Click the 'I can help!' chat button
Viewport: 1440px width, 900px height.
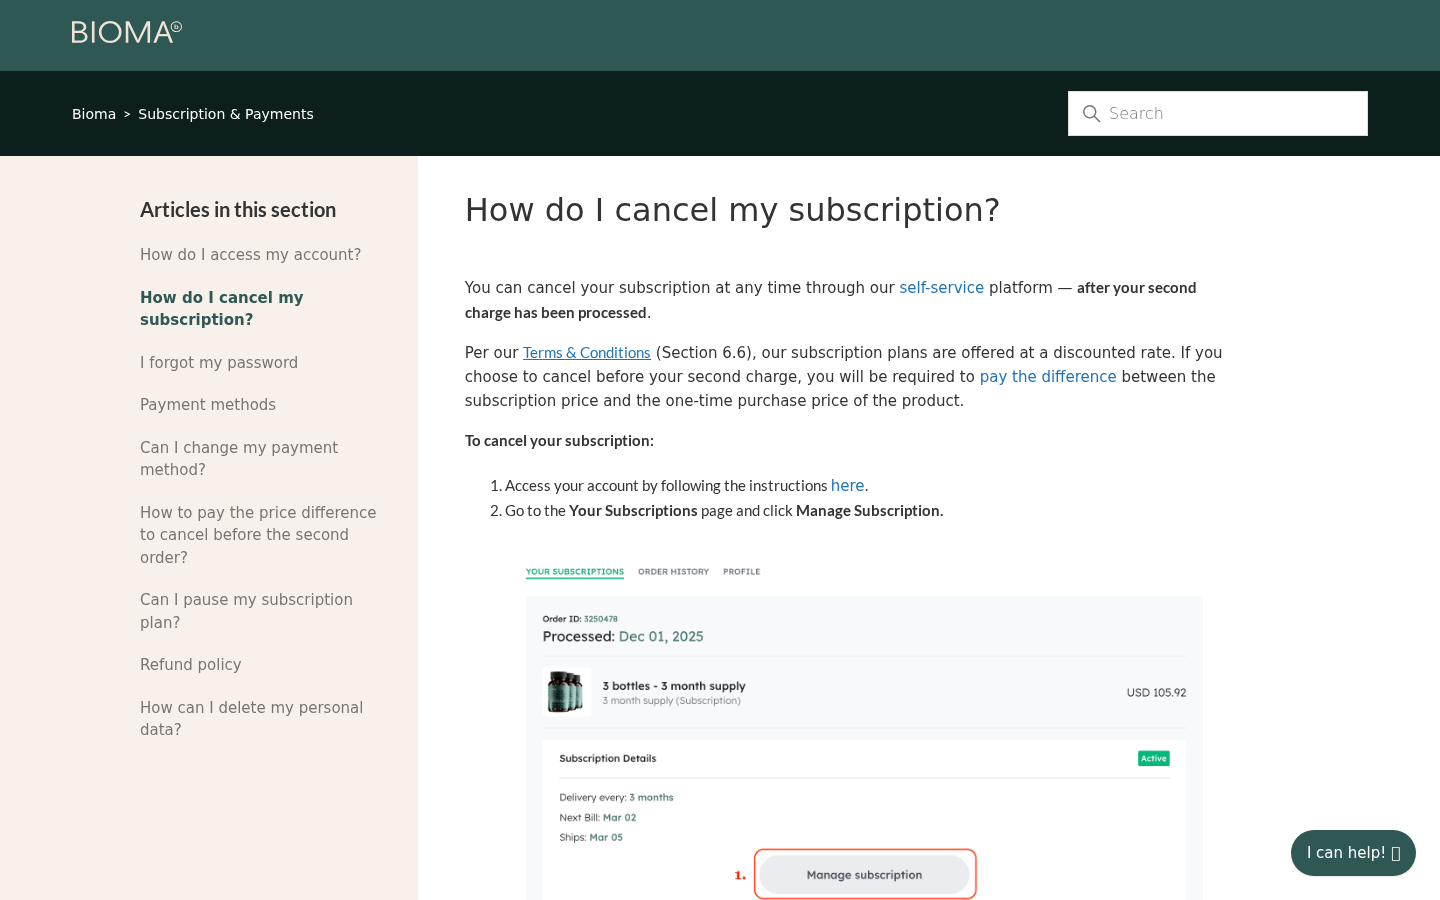pos(1353,853)
